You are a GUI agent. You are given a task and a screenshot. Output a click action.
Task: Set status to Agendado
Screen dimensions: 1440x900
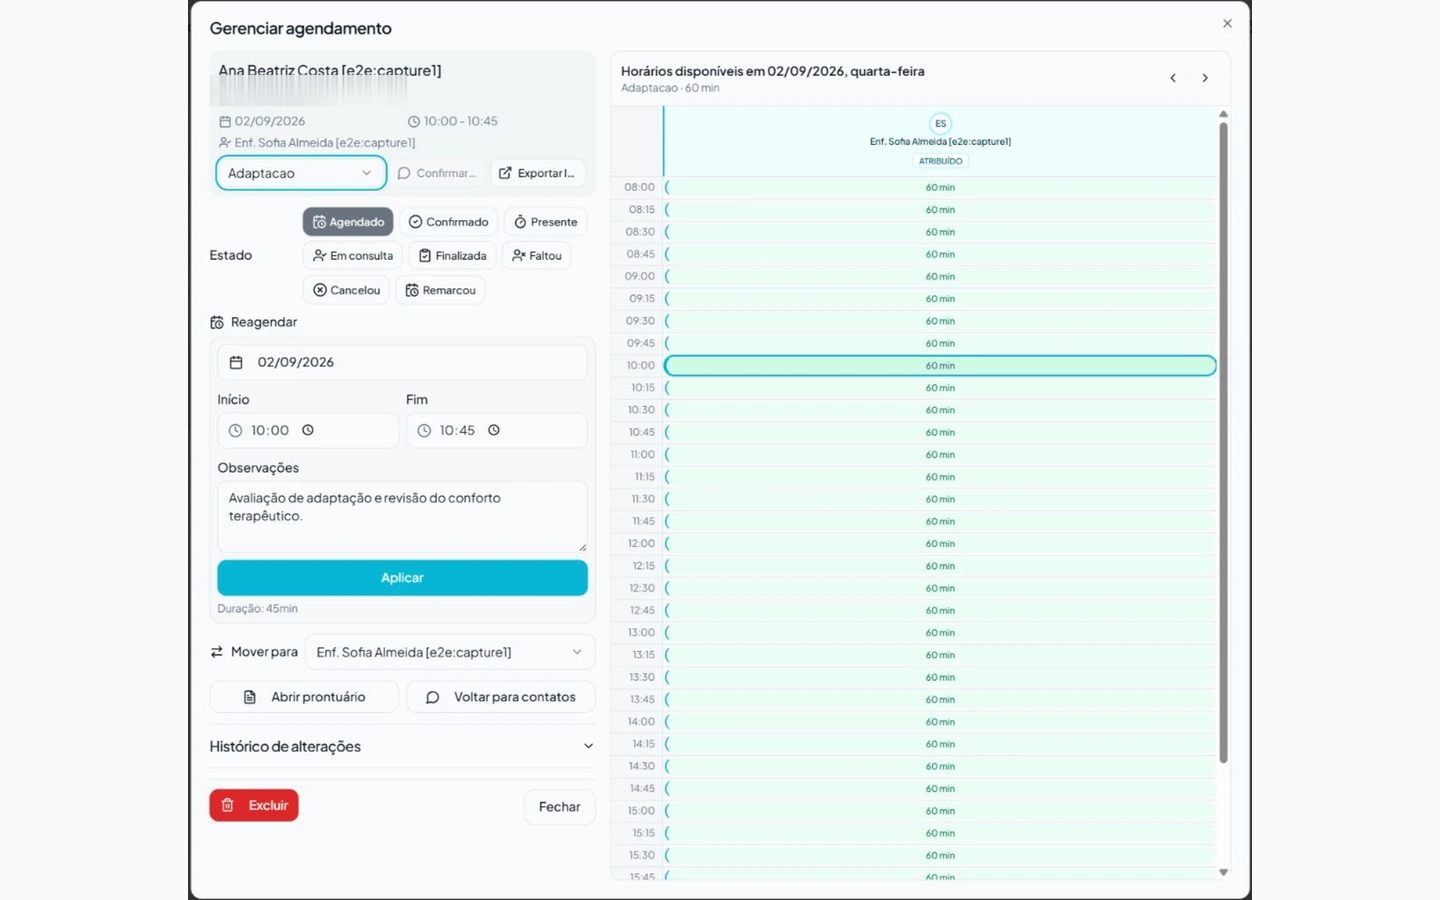coord(348,222)
